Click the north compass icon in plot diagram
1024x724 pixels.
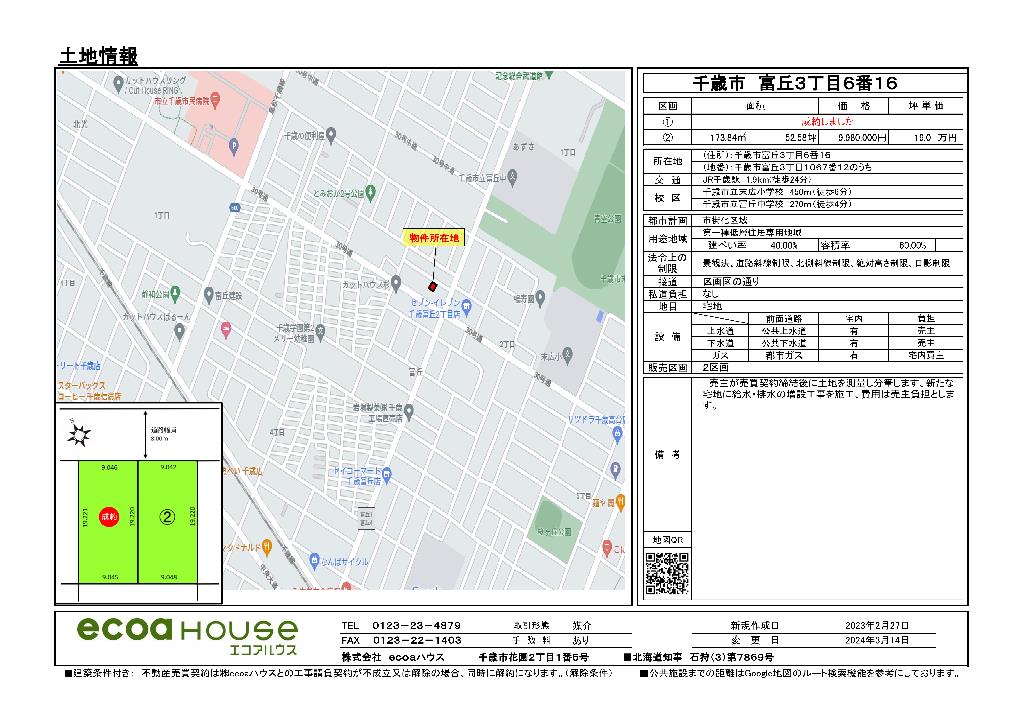79,435
